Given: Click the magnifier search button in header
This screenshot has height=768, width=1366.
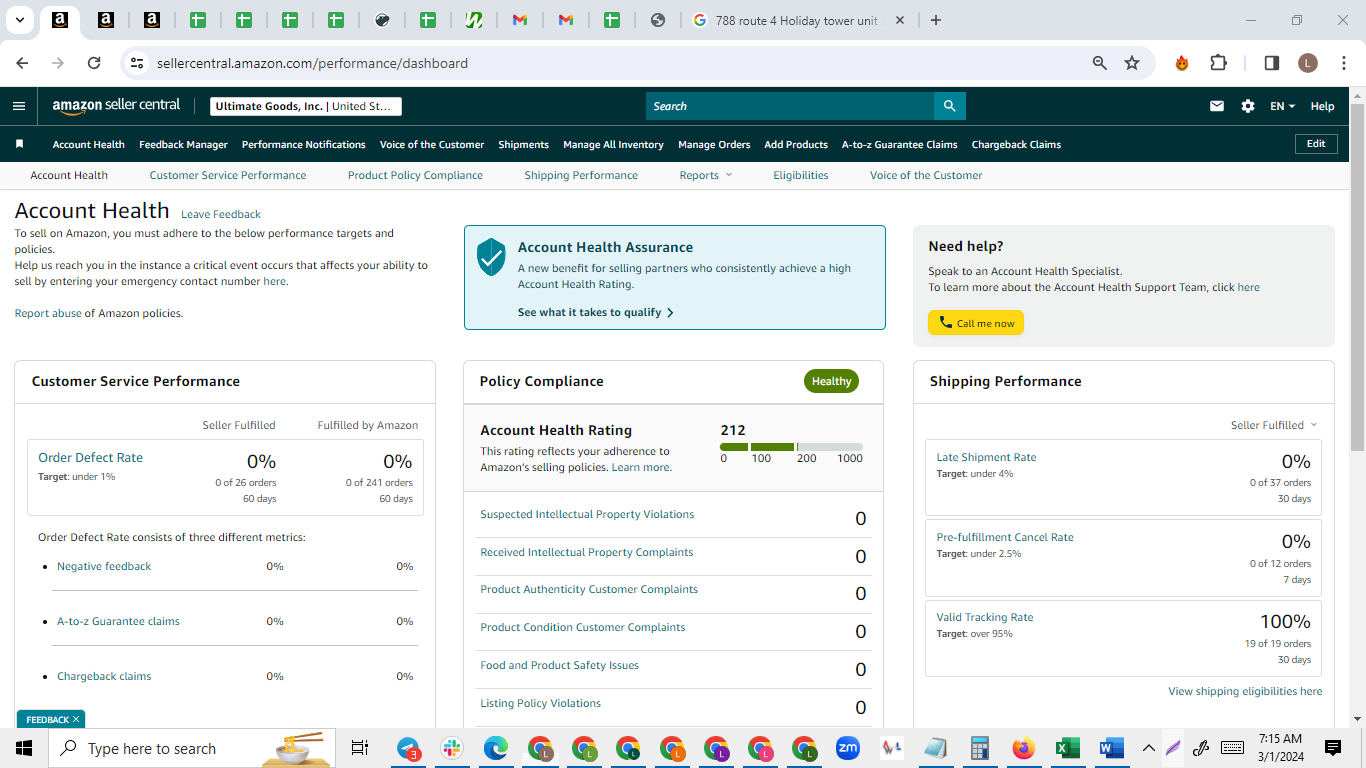Looking at the screenshot, I should click(950, 106).
